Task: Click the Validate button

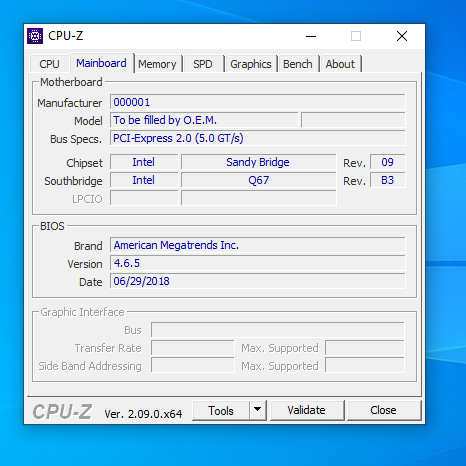Action: 306,410
